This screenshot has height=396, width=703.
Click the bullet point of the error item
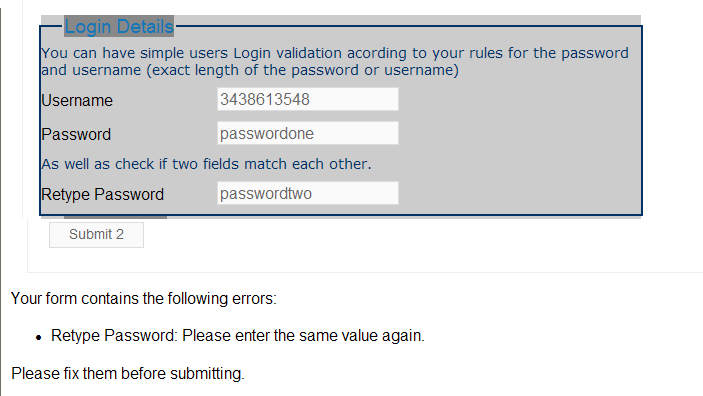[39, 337]
